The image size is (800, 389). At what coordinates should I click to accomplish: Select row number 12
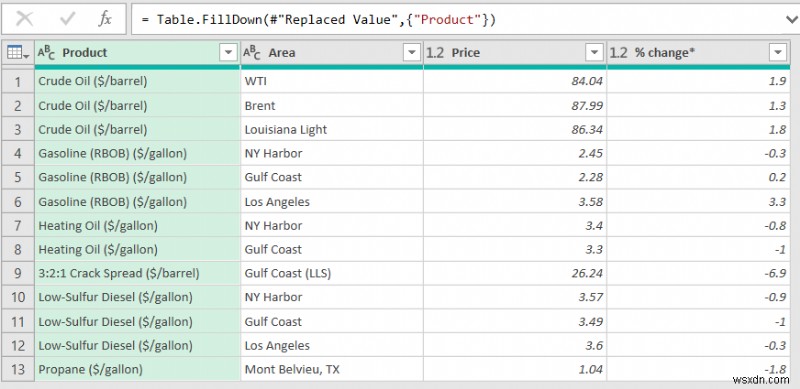(x=18, y=345)
